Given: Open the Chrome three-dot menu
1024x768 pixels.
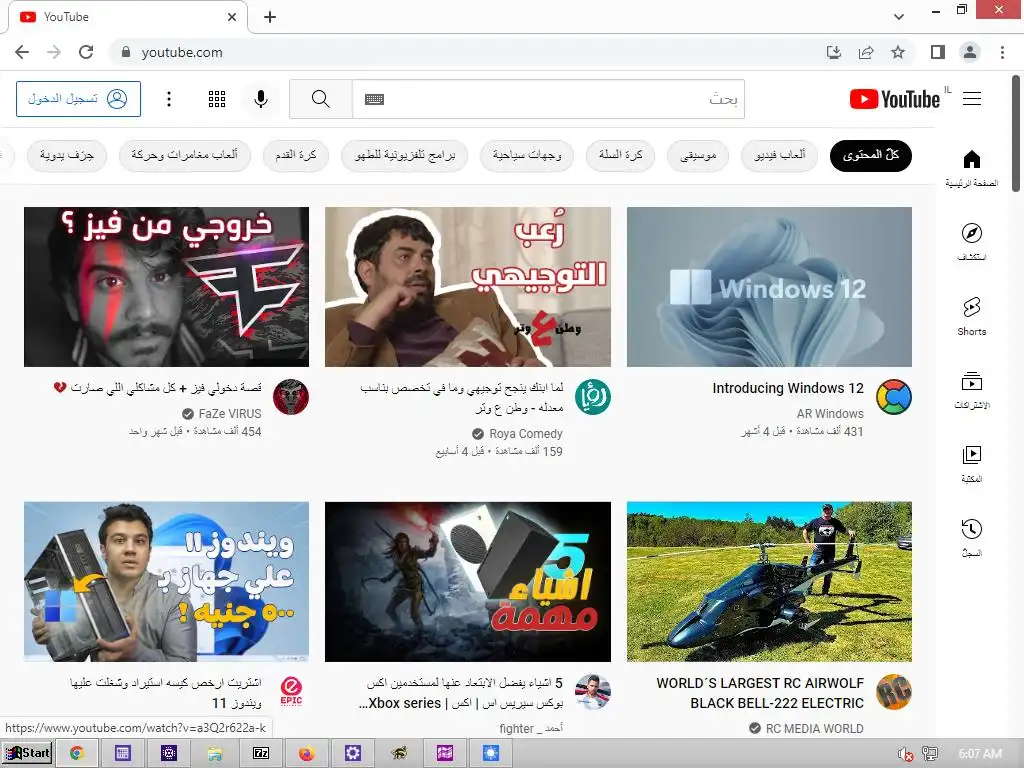Looking at the screenshot, I should (x=1002, y=52).
